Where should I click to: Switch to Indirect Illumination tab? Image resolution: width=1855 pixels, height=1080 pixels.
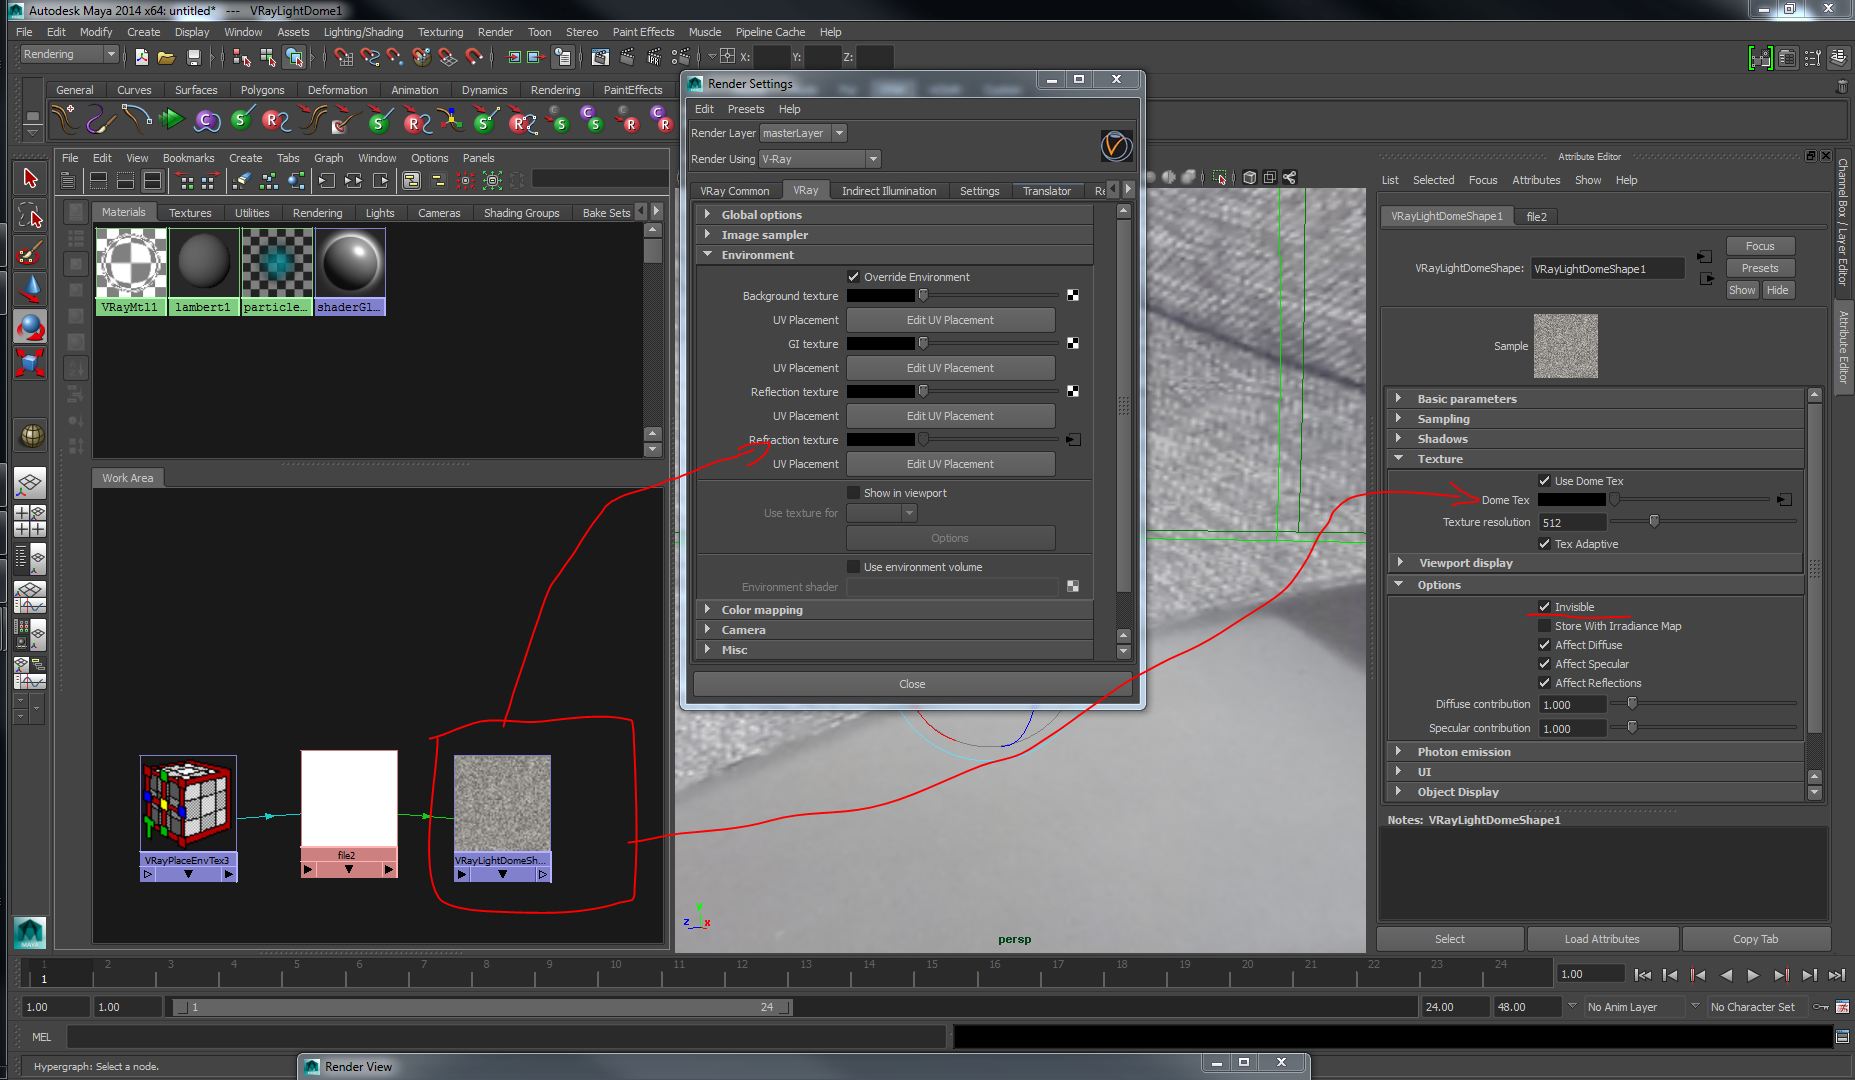point(889,191)
